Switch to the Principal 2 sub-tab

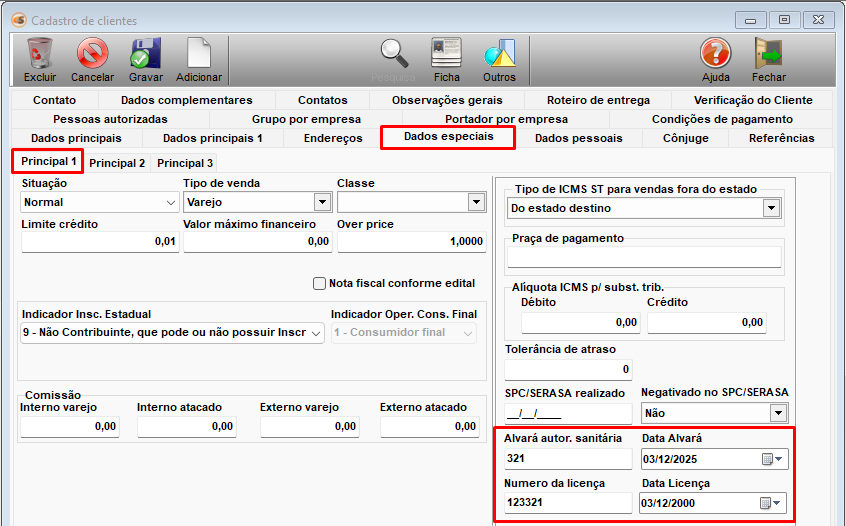click(x=117, y=163)
